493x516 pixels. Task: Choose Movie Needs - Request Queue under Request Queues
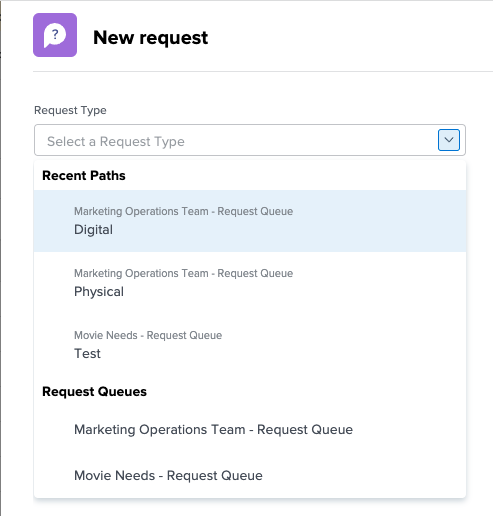click(x=250, y=475)
